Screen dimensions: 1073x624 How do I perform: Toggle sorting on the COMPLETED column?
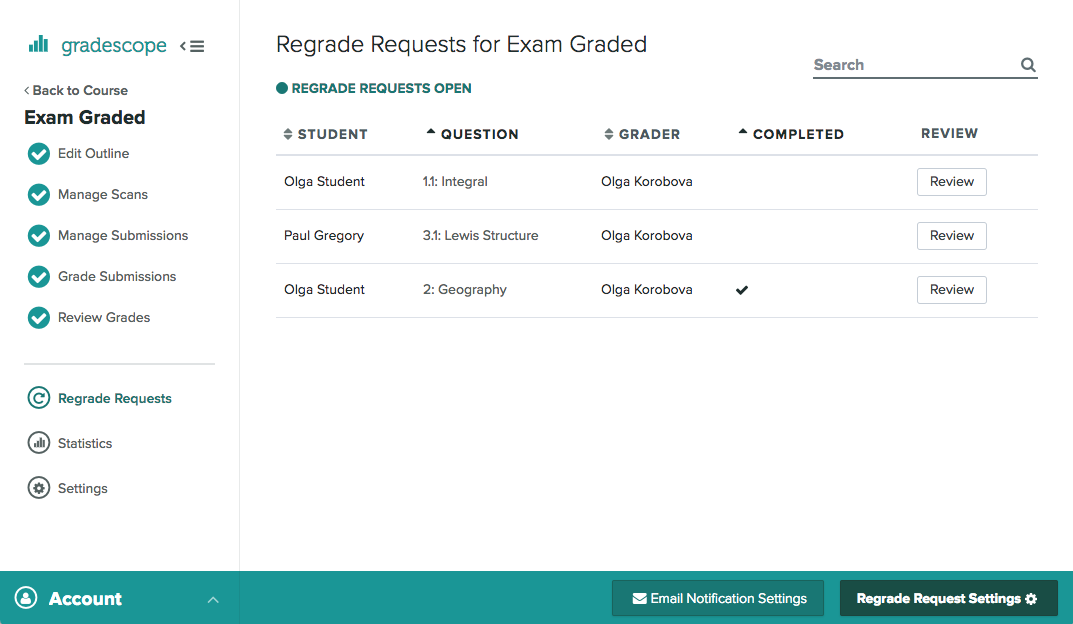click(741, 132)
